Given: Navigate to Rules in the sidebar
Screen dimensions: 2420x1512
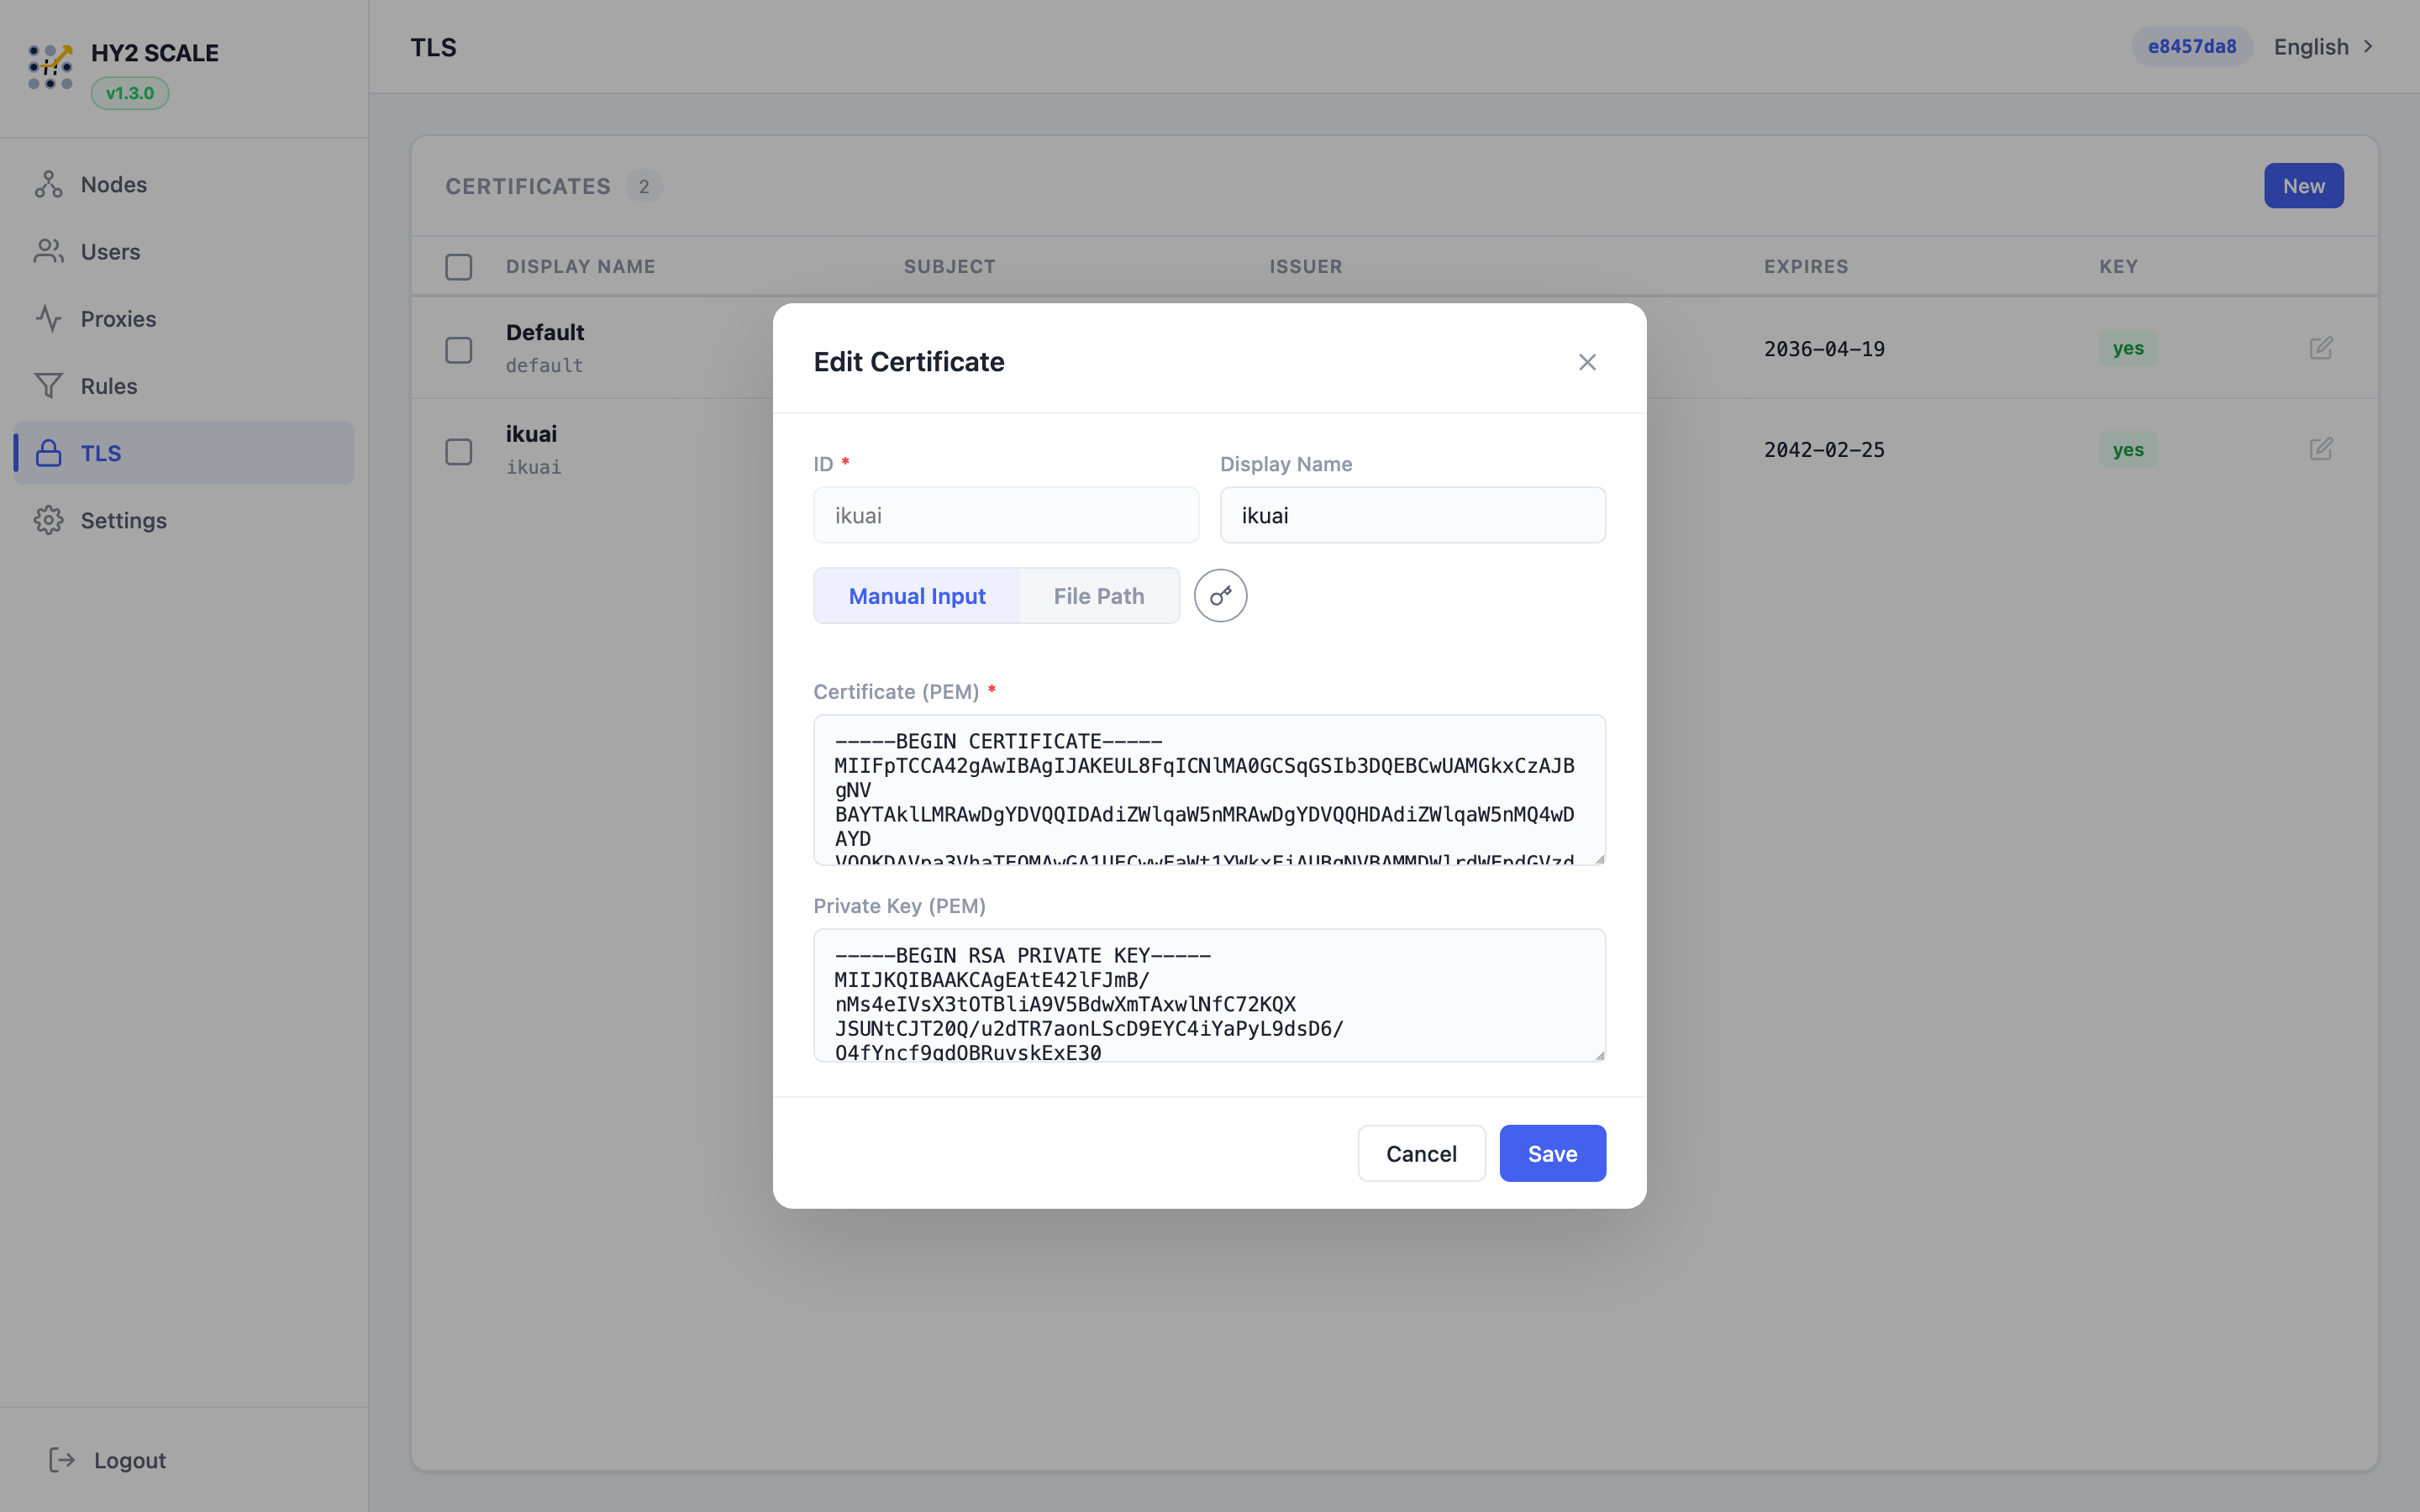Looking at the screenshot, I should [109, 386].
